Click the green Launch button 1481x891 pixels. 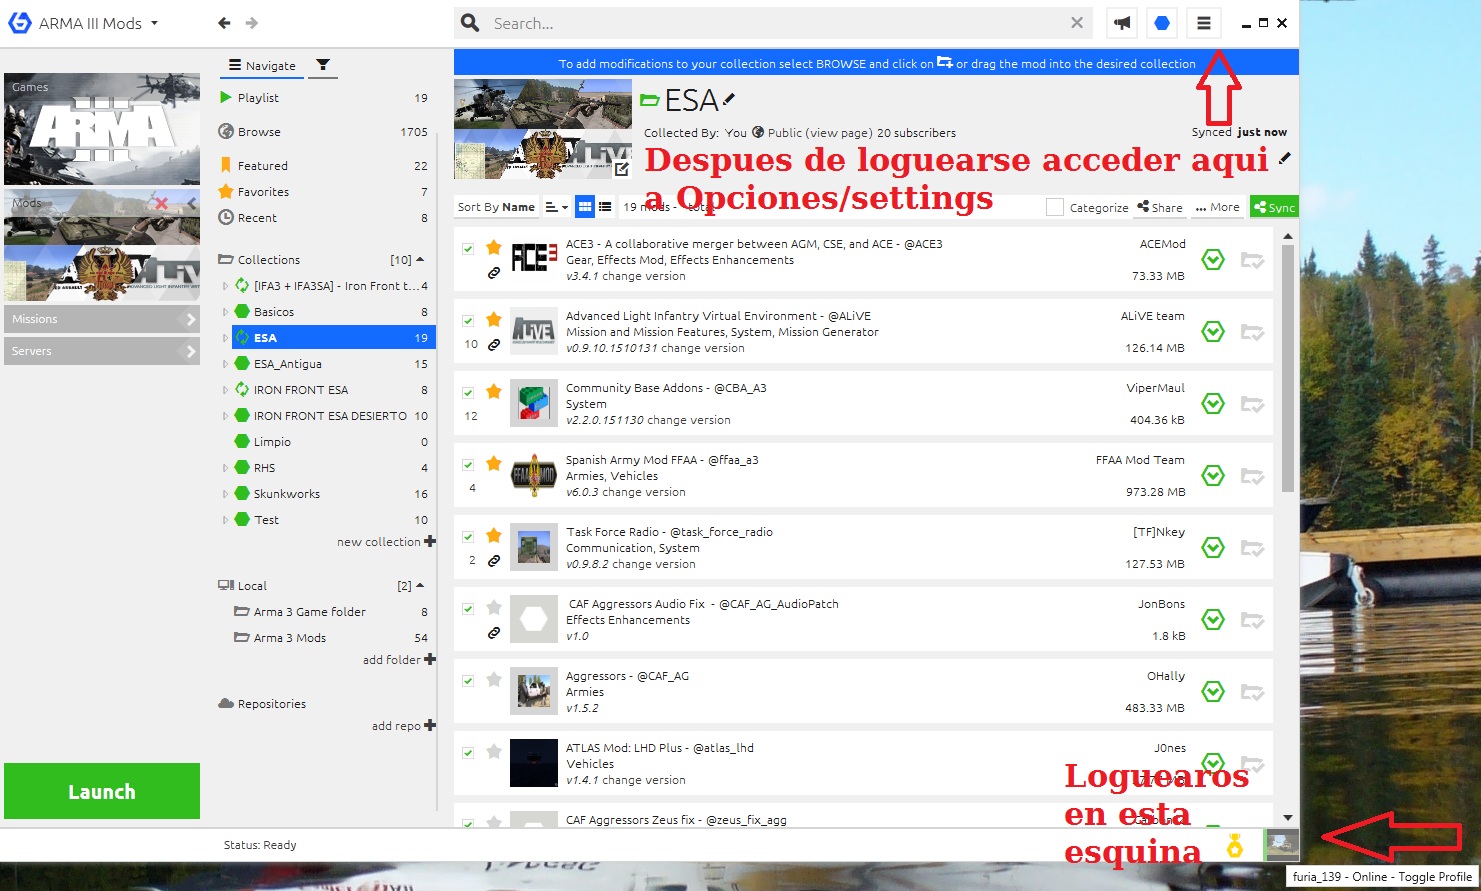click(102, 791)
